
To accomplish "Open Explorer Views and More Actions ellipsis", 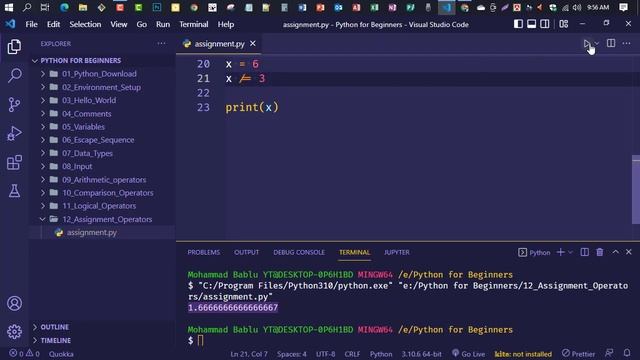I will click(x=162, y=43).
